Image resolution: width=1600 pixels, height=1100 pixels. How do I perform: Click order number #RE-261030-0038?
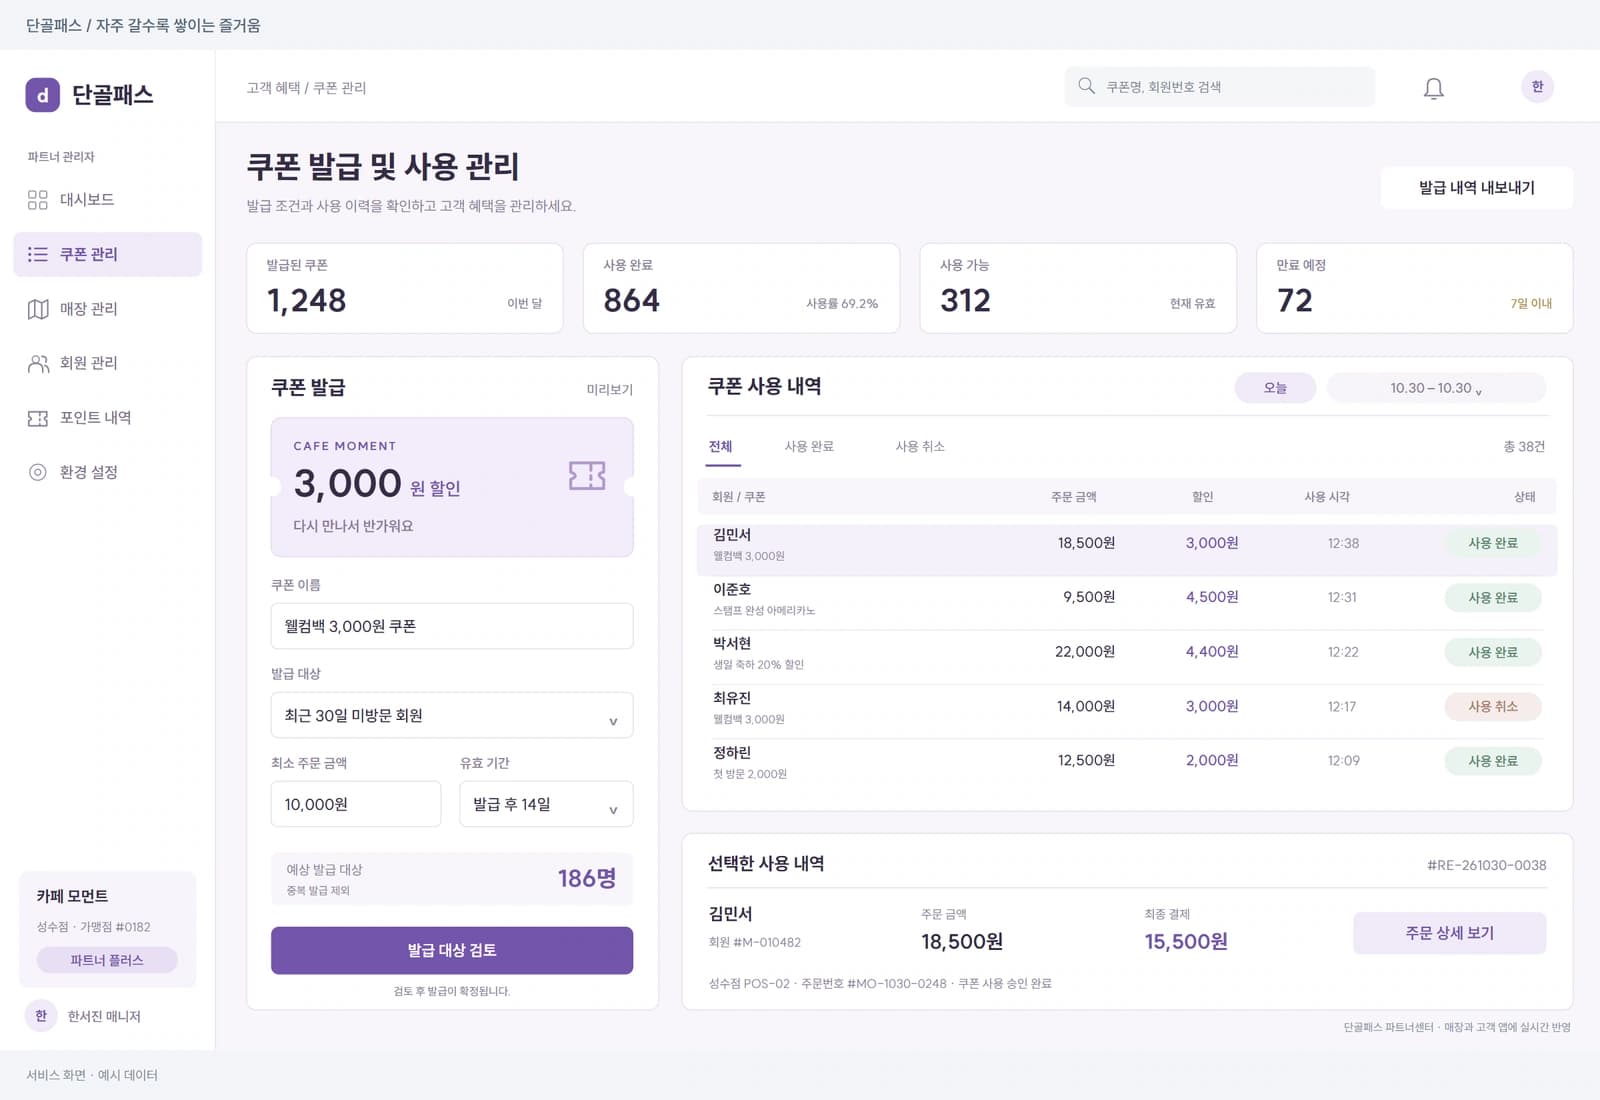pyautogui.click(x=1487, y=865)
